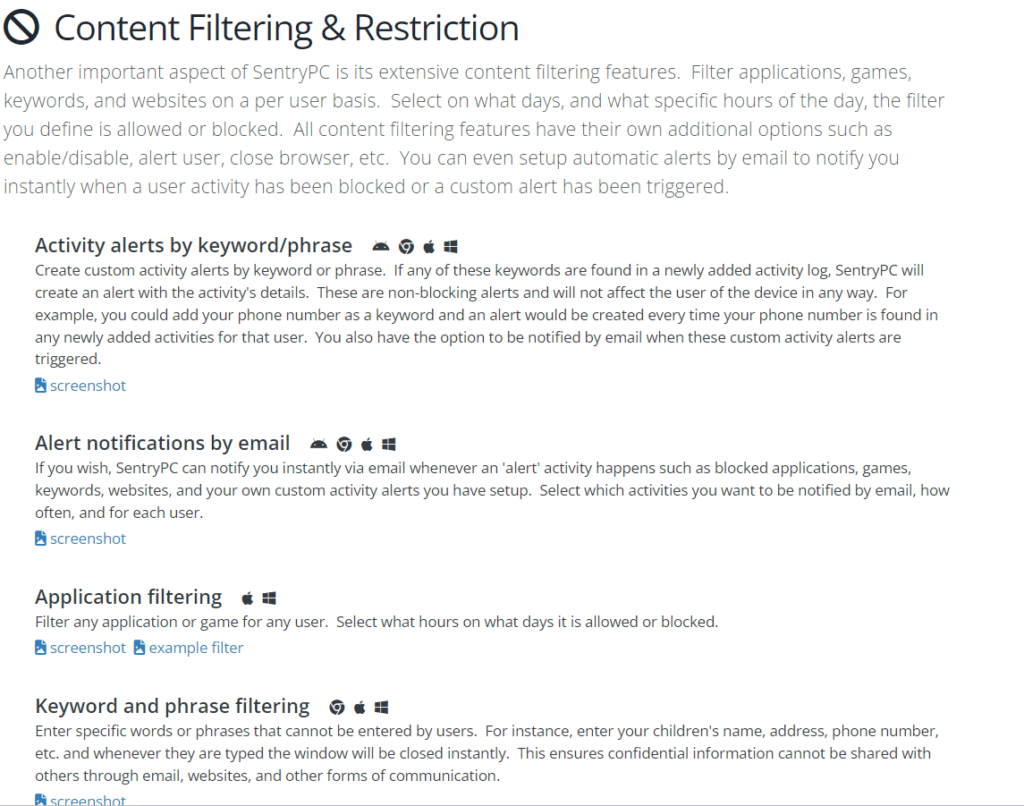Click the Android icon beside Activity alerts heading

click(x=381, y=247)
